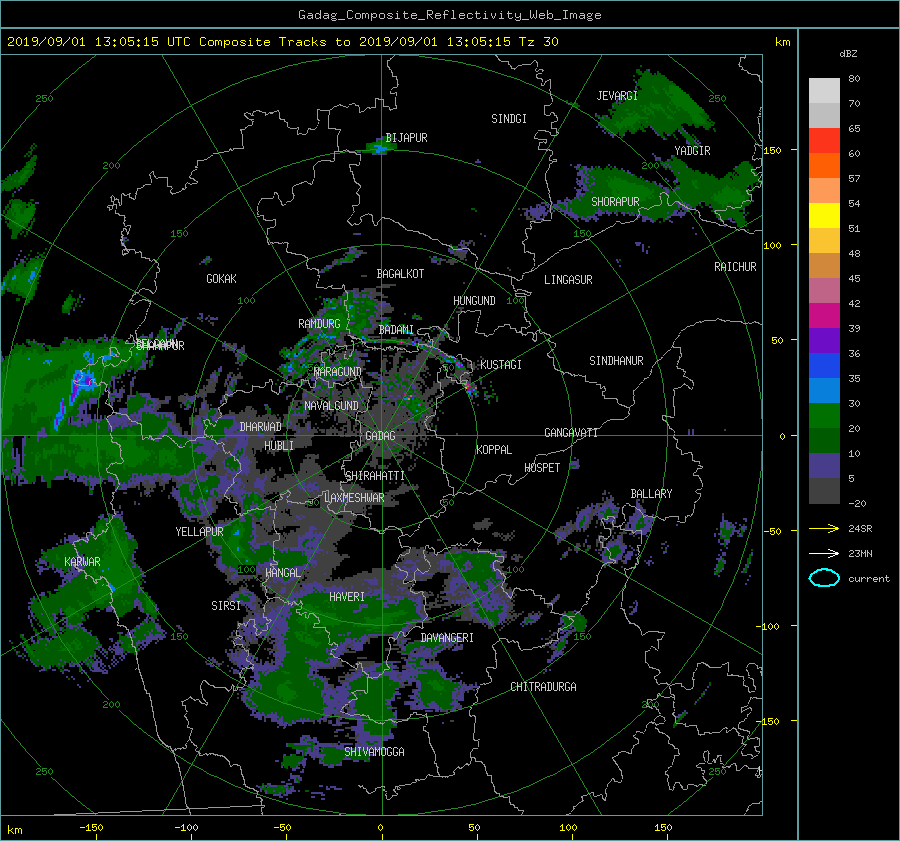Select the red 60–65 dBZ swatch

point(824,140)
